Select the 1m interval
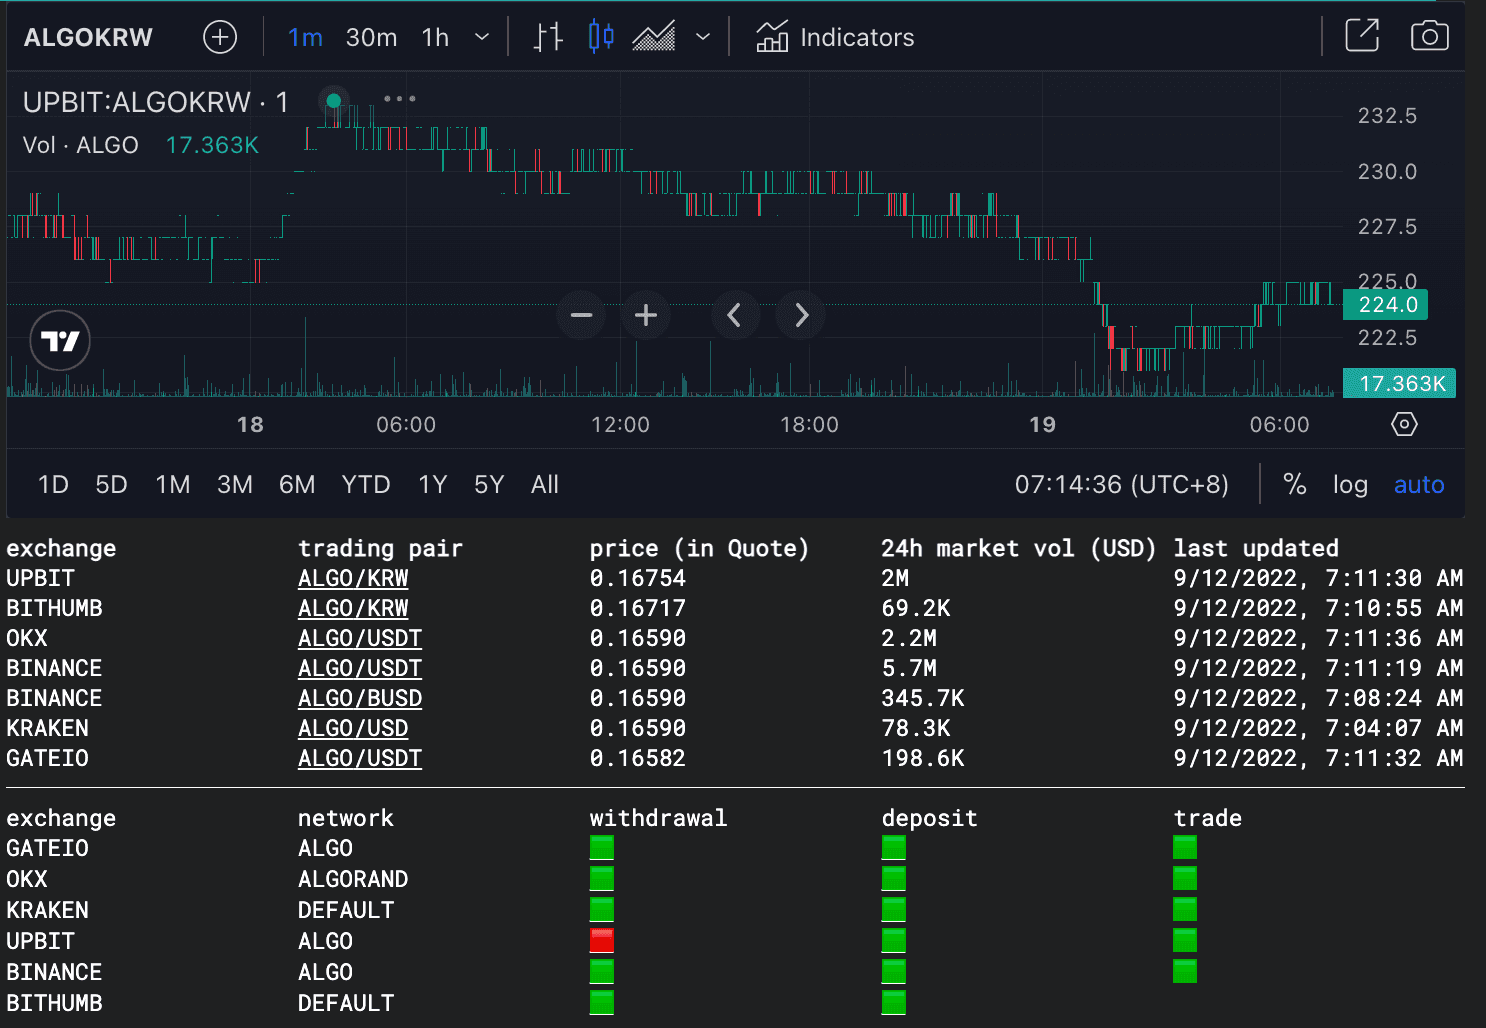The height and width of the screenshot is (1028, 1486). [305, 37]
